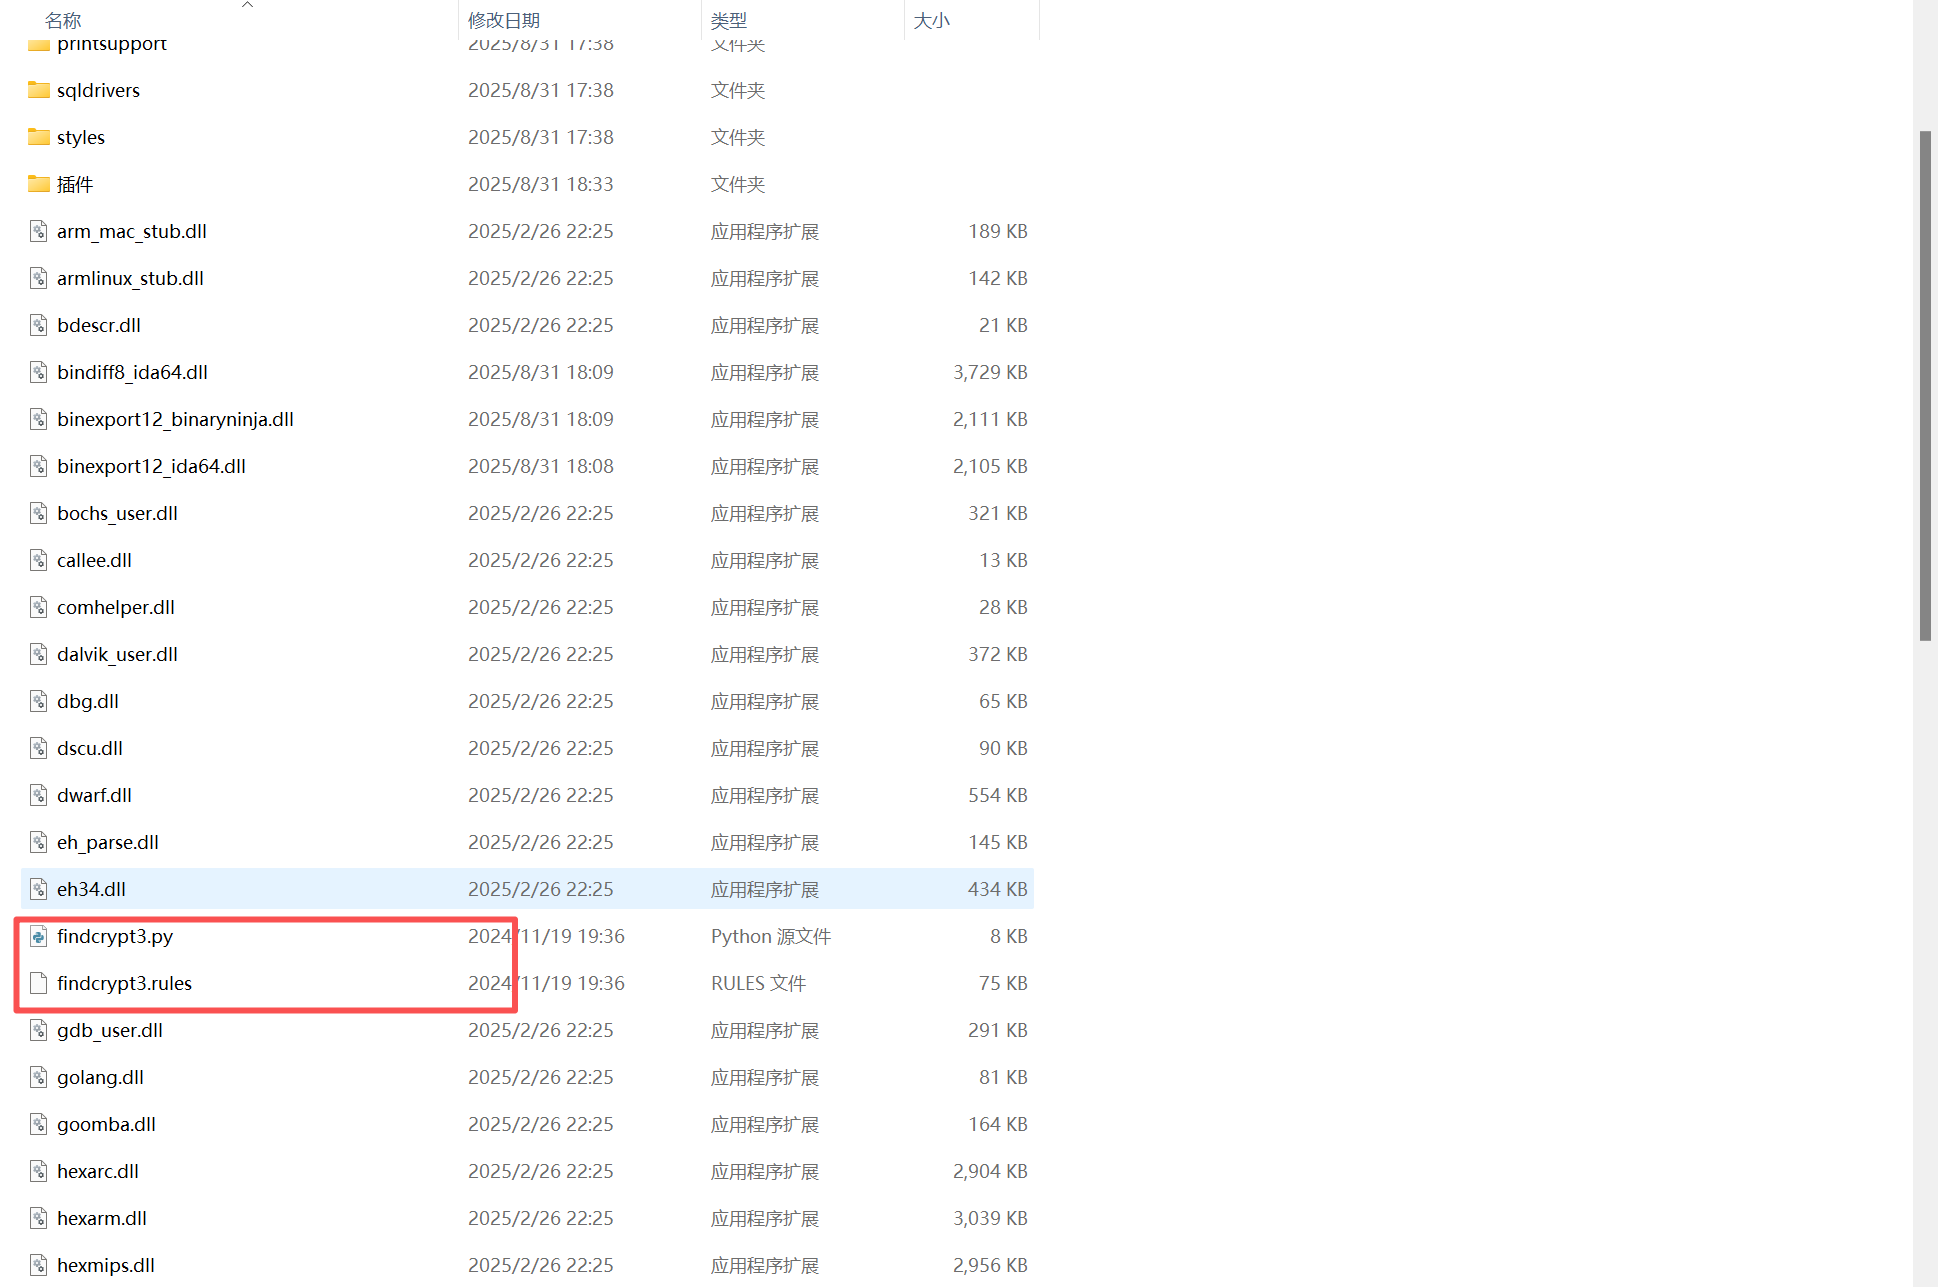Image resolution: width=1938 pixels, height=1287 pixels.
Task: Select the hexmips.dll file name
Action: coord(106,1265)
